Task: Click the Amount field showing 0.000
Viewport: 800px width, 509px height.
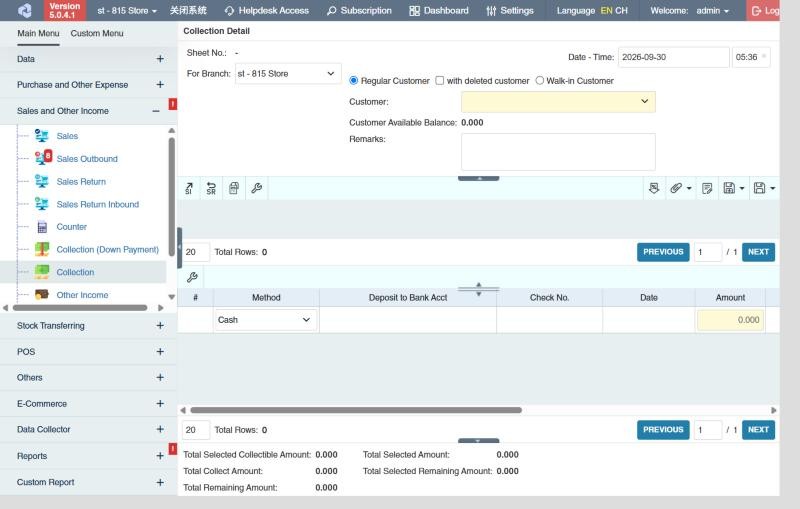Action: (x=730, y=320)
